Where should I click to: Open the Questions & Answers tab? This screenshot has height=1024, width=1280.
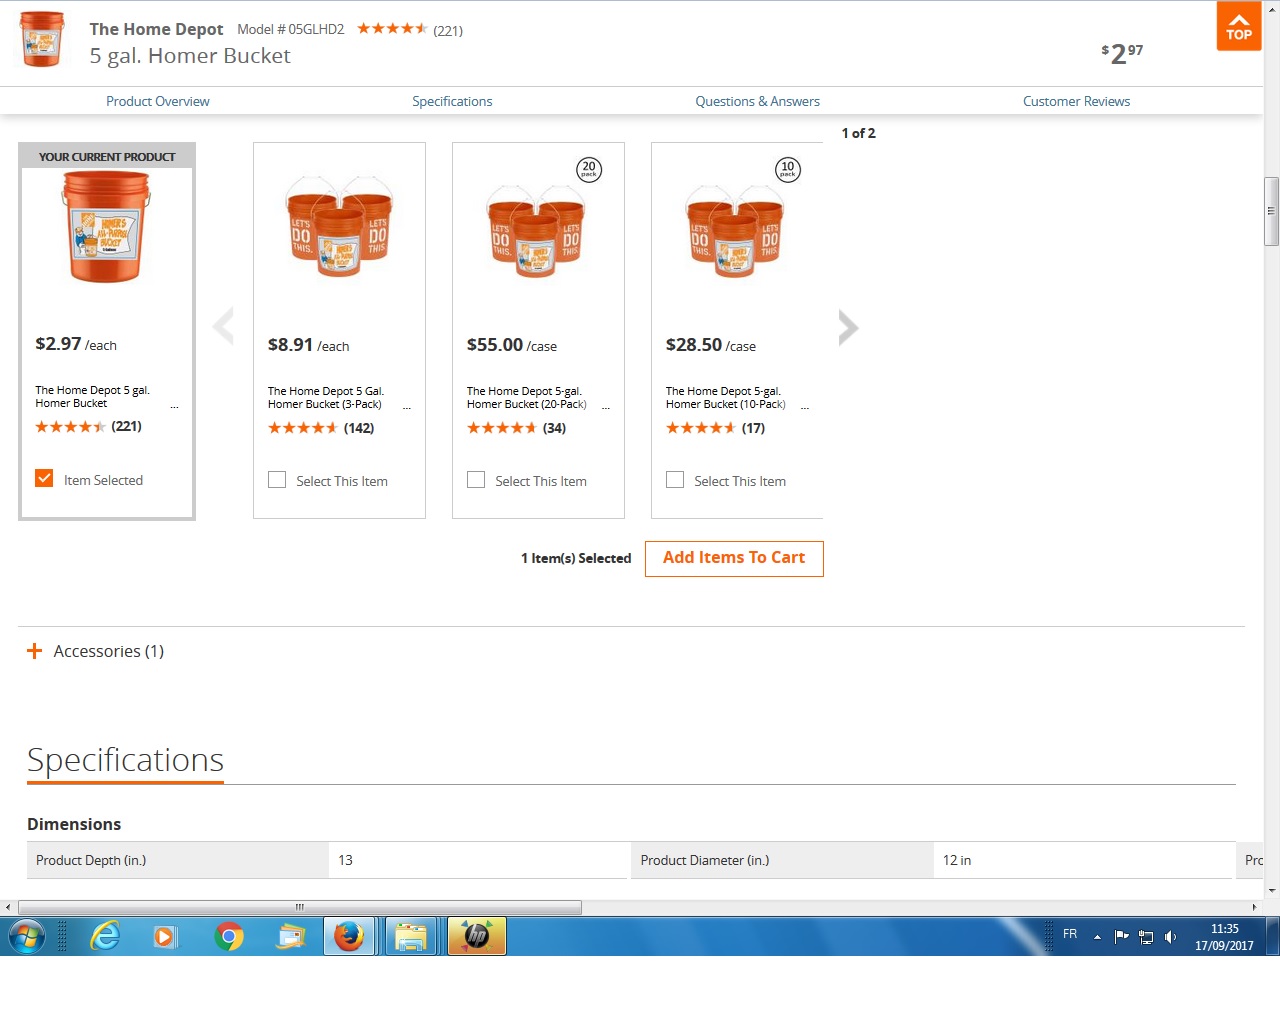[757, 101]
